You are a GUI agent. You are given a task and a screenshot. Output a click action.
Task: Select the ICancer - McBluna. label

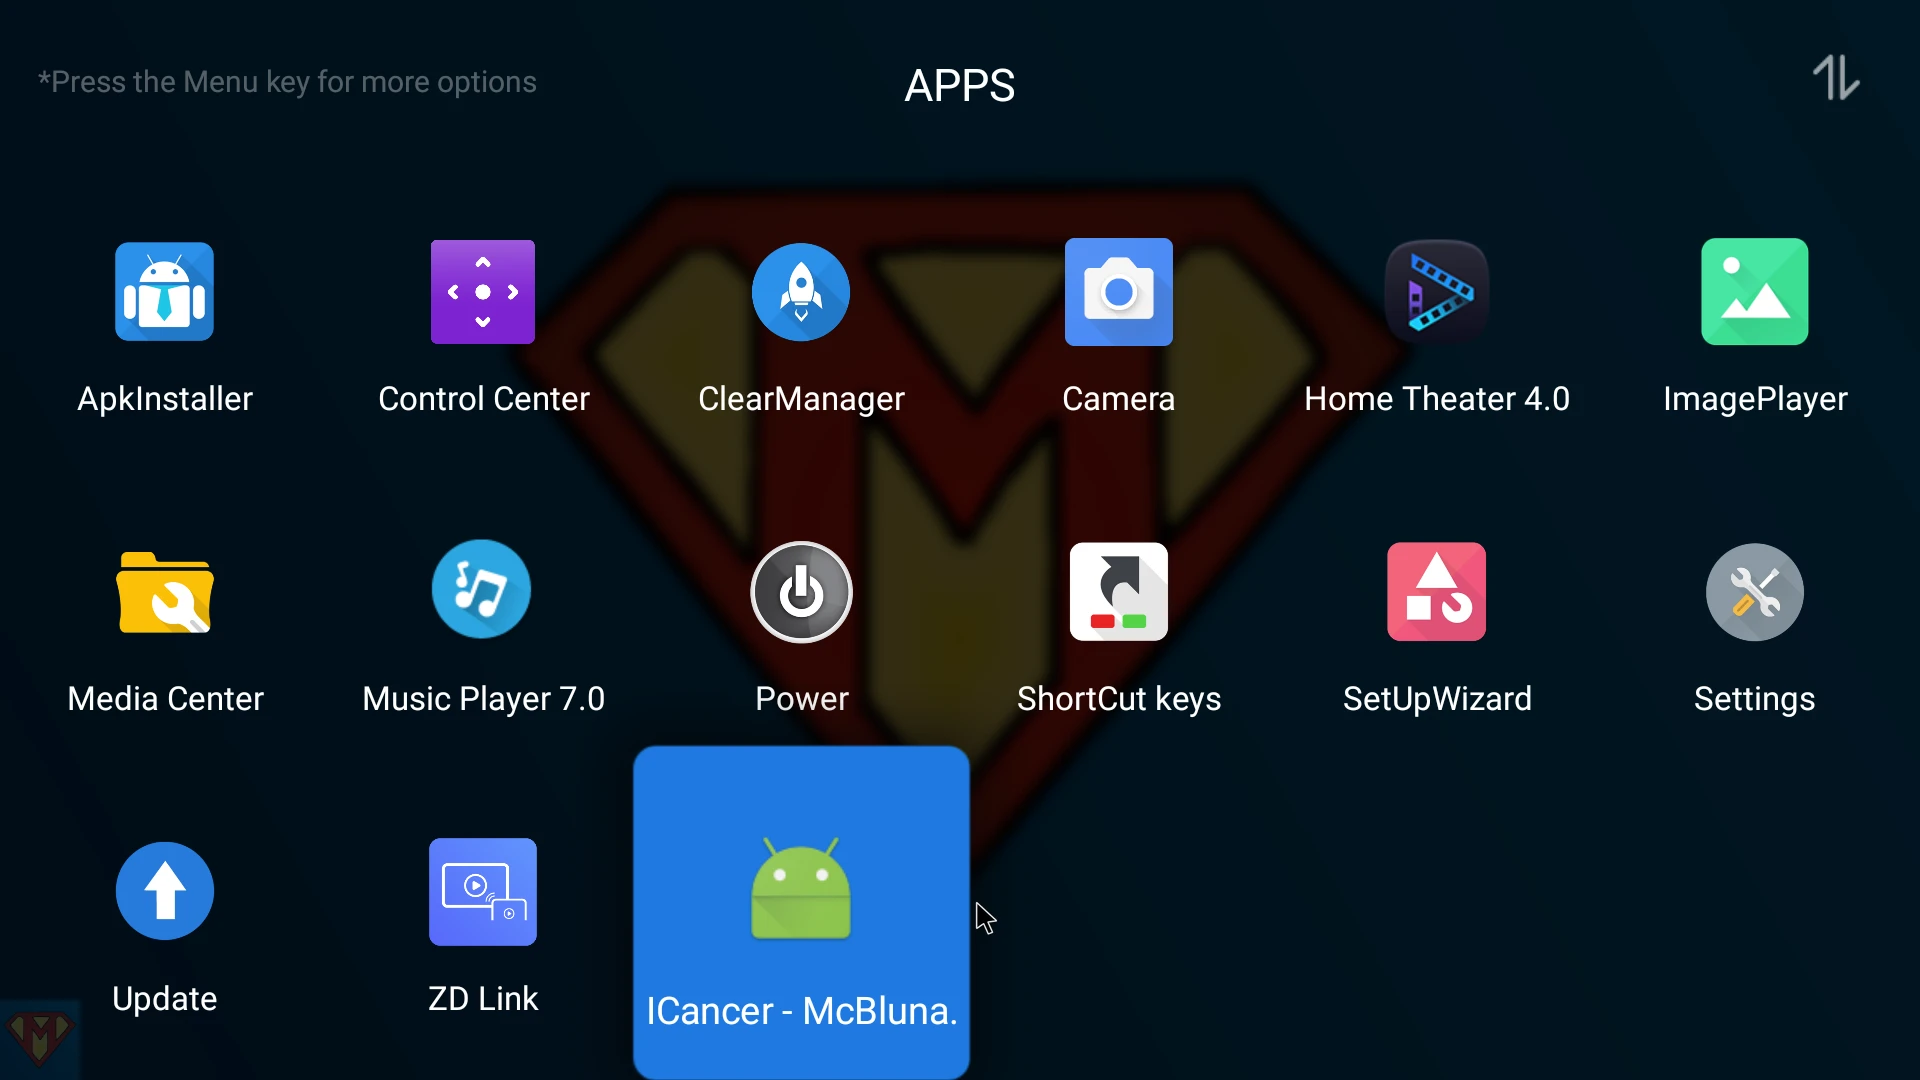pyautogui.click(x=802, y=1011)
